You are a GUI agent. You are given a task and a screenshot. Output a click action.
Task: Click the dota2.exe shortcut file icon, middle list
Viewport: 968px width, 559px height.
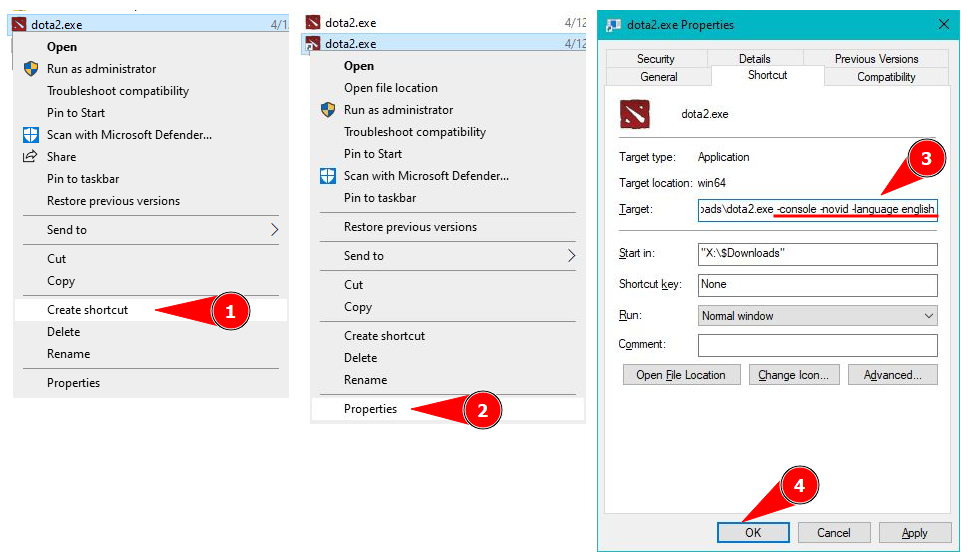point(313,44)
